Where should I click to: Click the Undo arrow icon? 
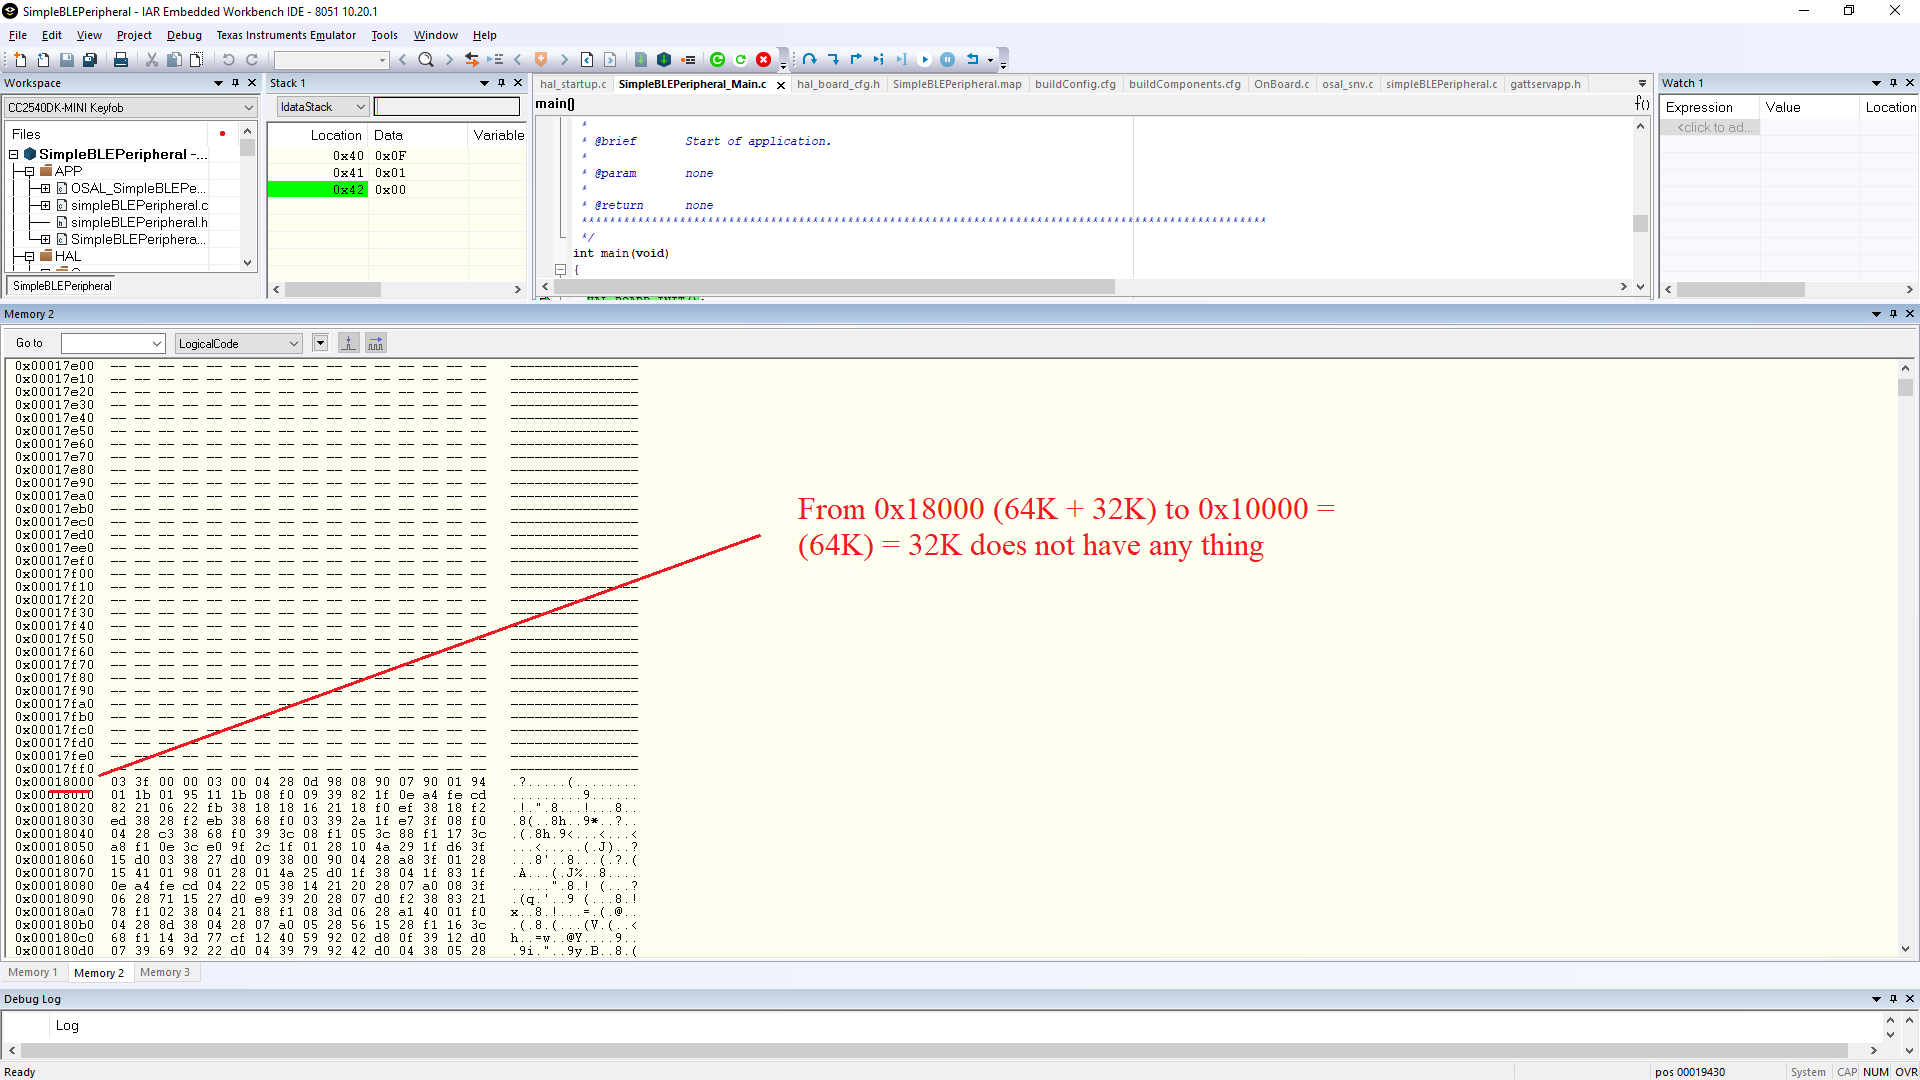pos(228,60)
